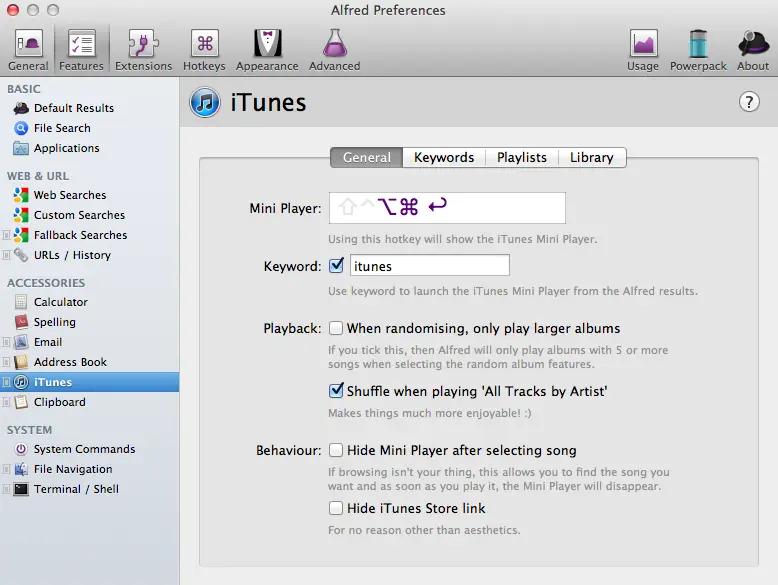778x585 pixels.
Task: Click the Powerpack marker beside Clipboard
Action: pyautogui.click(x=6, y=402)
